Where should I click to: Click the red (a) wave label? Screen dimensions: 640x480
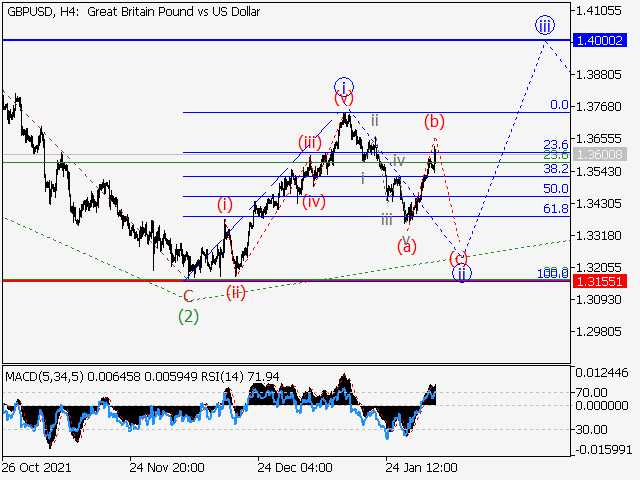[407, 247]
